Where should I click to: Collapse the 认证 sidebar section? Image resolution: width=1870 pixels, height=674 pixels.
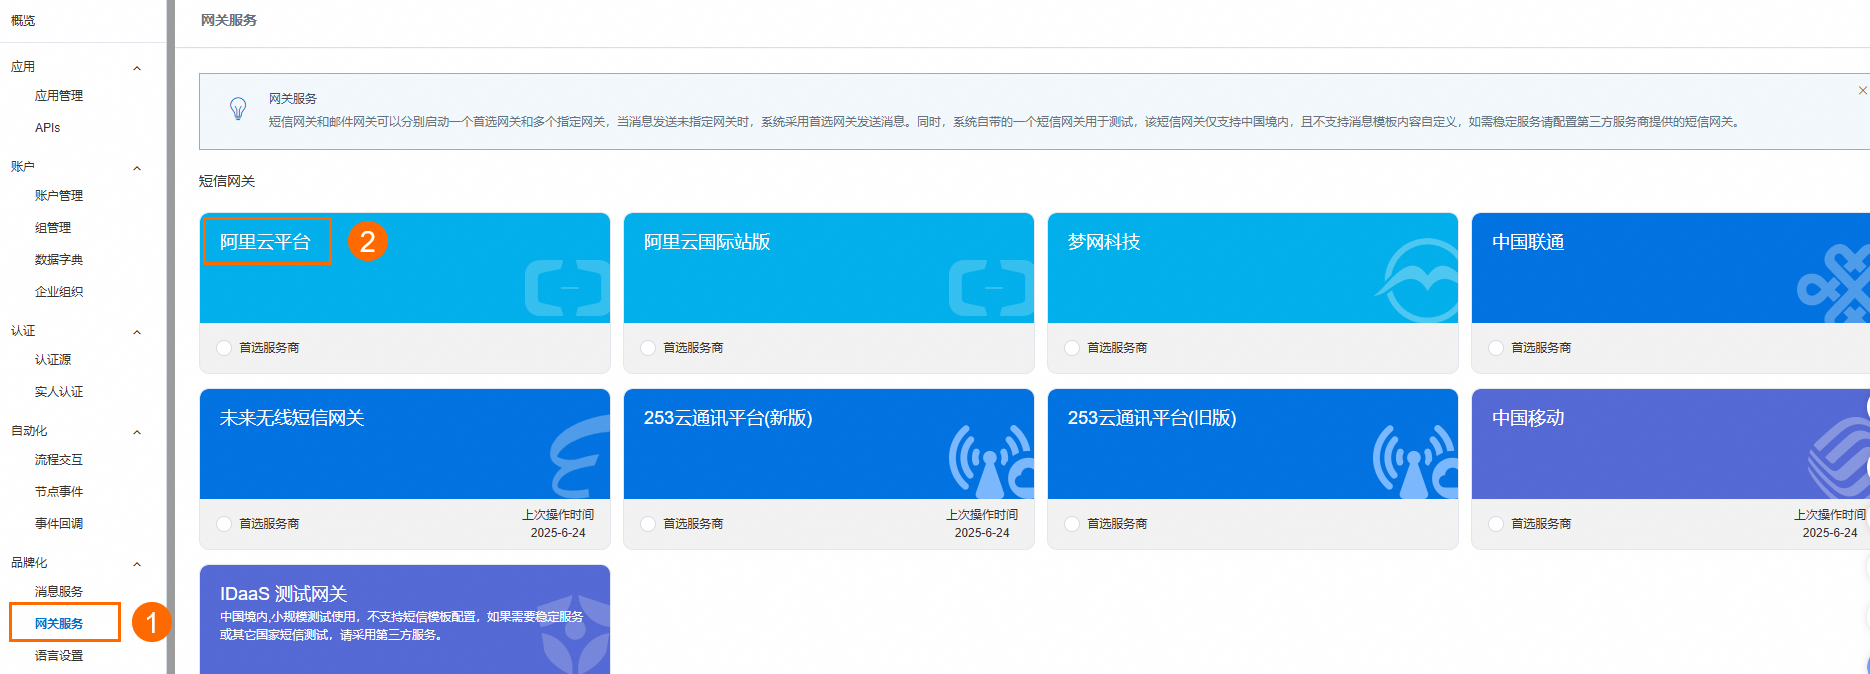pyautogui.click(x=137, y=332)
